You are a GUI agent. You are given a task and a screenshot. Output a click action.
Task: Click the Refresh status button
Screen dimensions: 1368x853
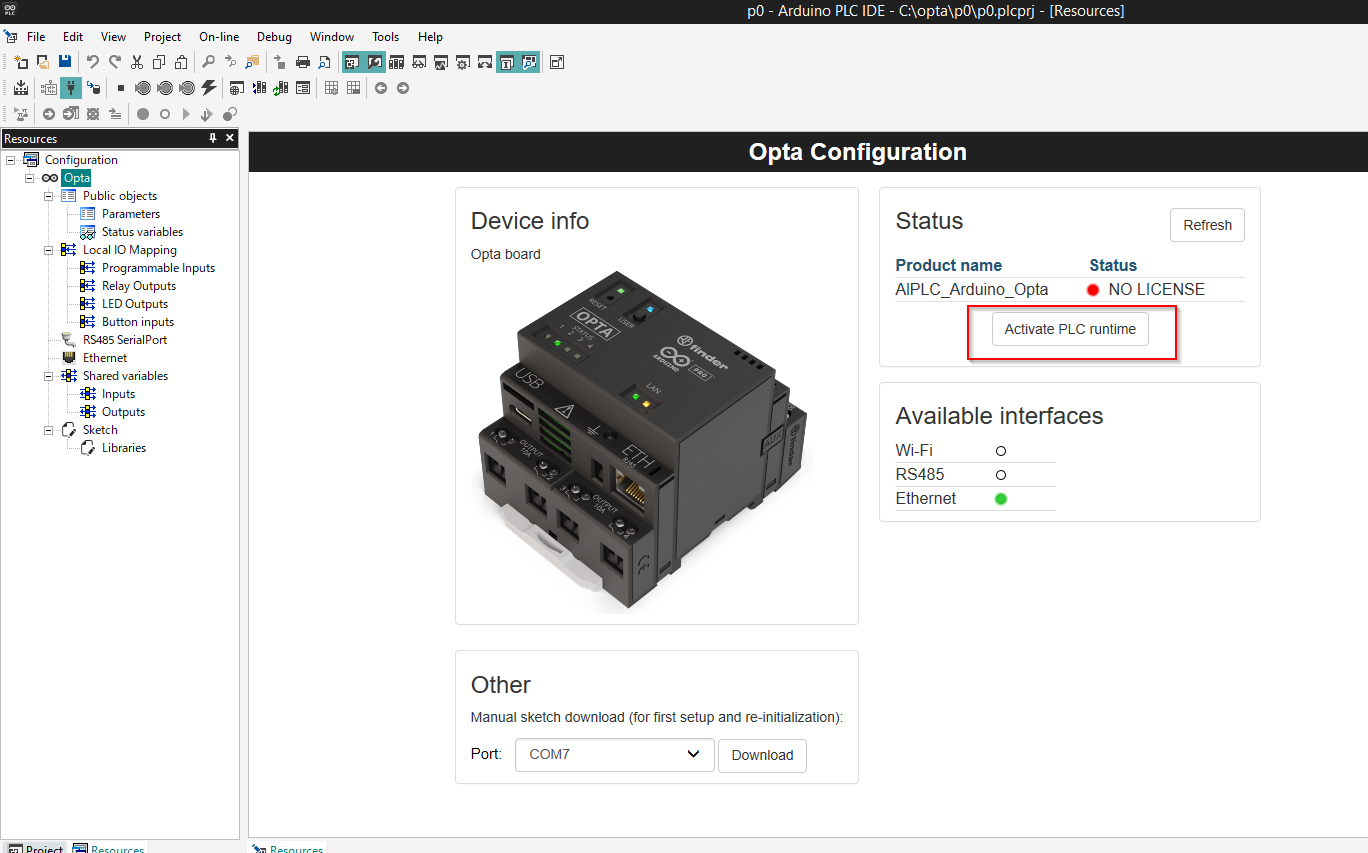pyautogui.click(x=1207, y=225)
